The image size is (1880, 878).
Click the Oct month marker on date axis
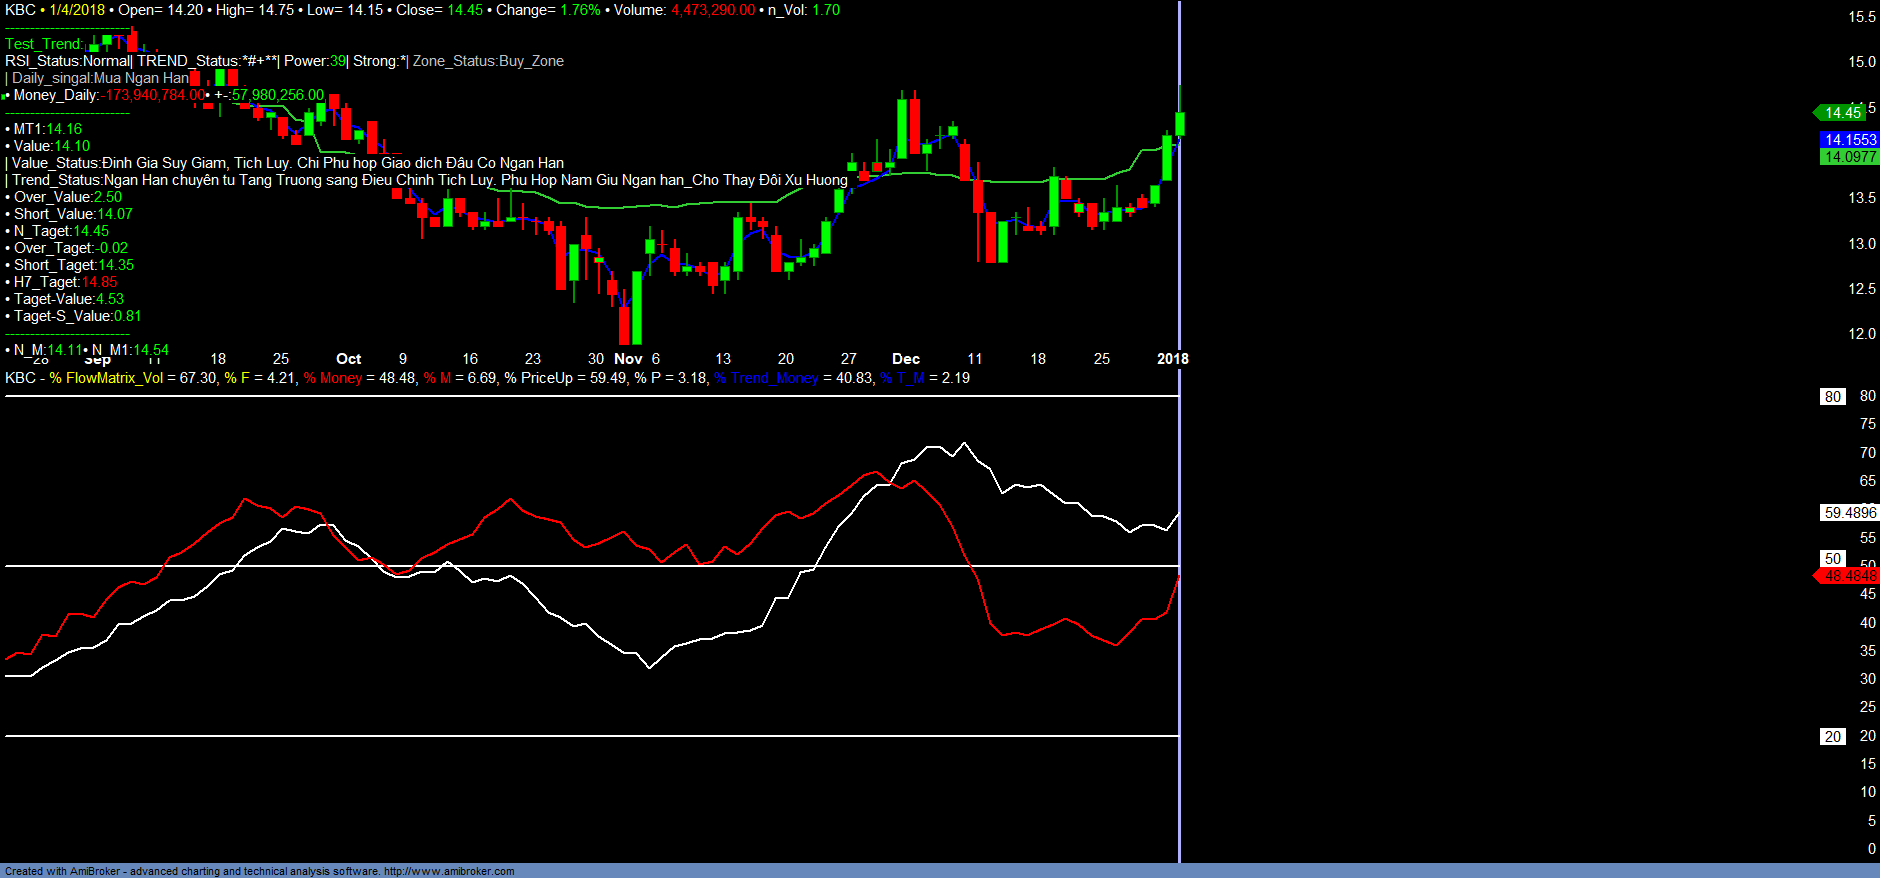point(348,359)
